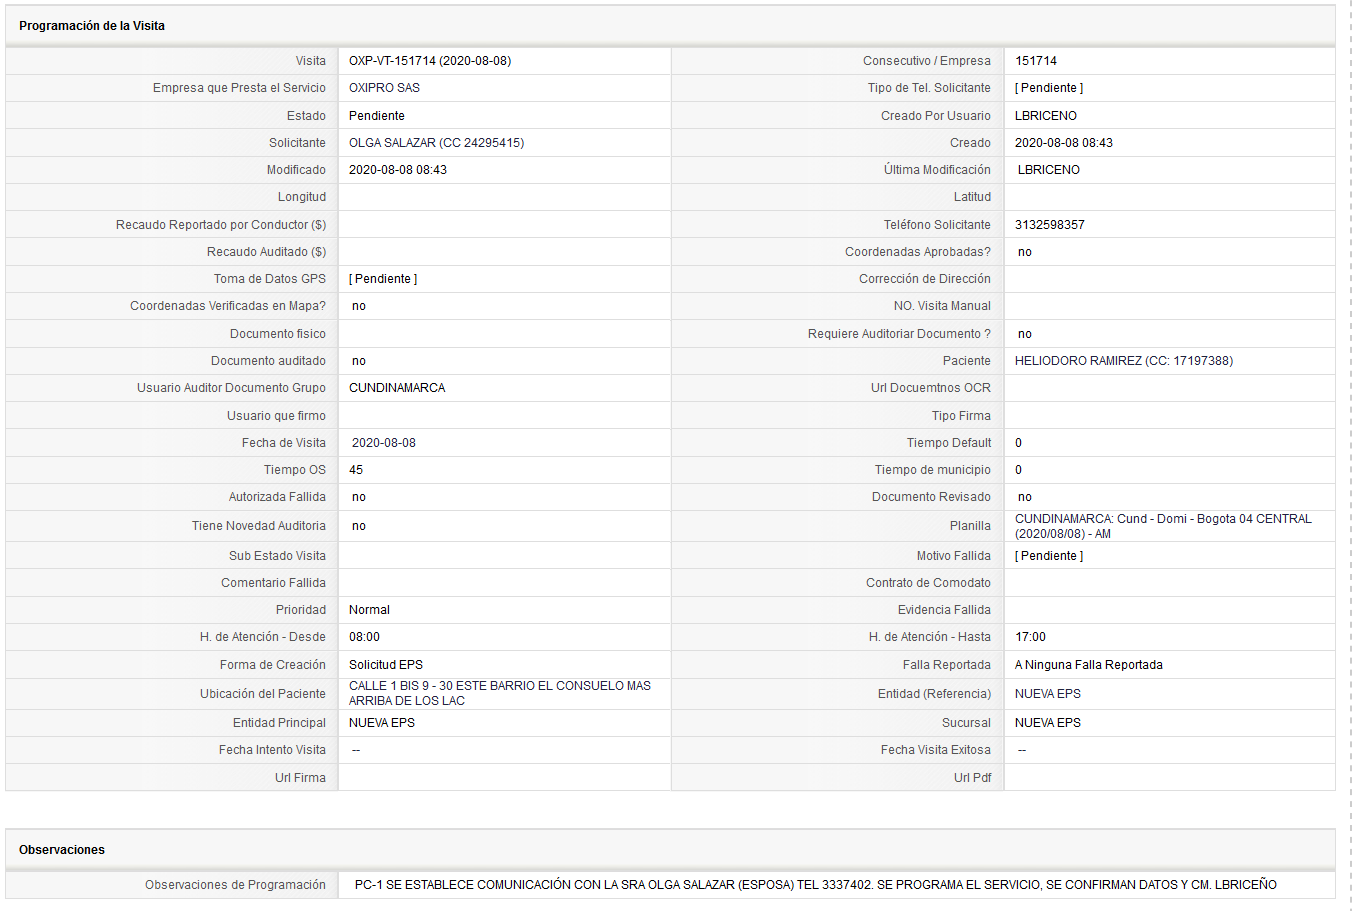The image size is (1357, 911).
Task: Click Corrección de Dirección label
Action: 925,279
